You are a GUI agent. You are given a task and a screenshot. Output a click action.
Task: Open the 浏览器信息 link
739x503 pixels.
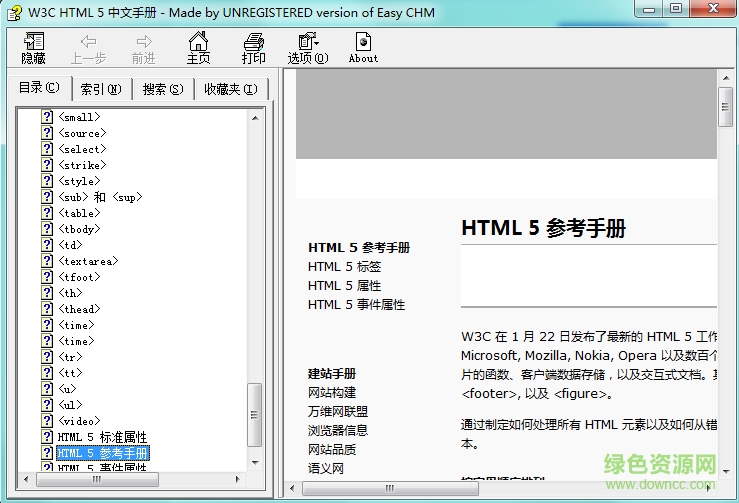tap(338, 430)
